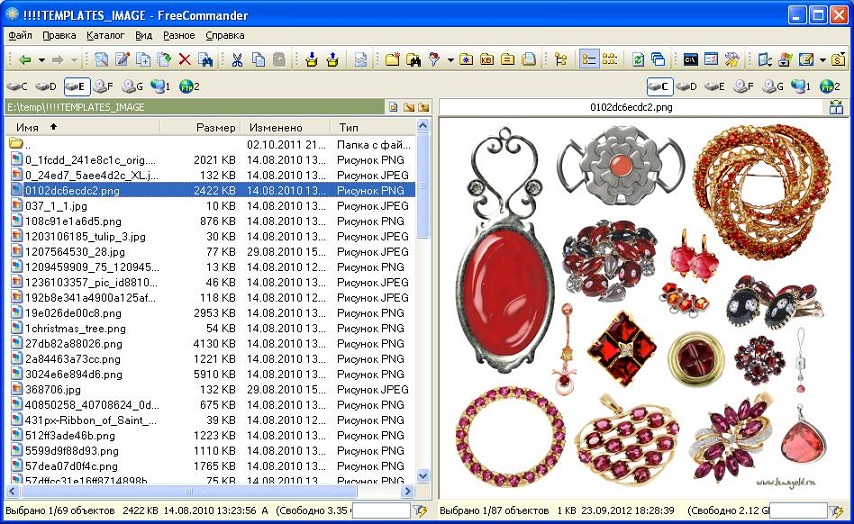Viewport: 854px width, 524px height.
Task: Select file 037_1_1.jpg
Action: [210, 206]
